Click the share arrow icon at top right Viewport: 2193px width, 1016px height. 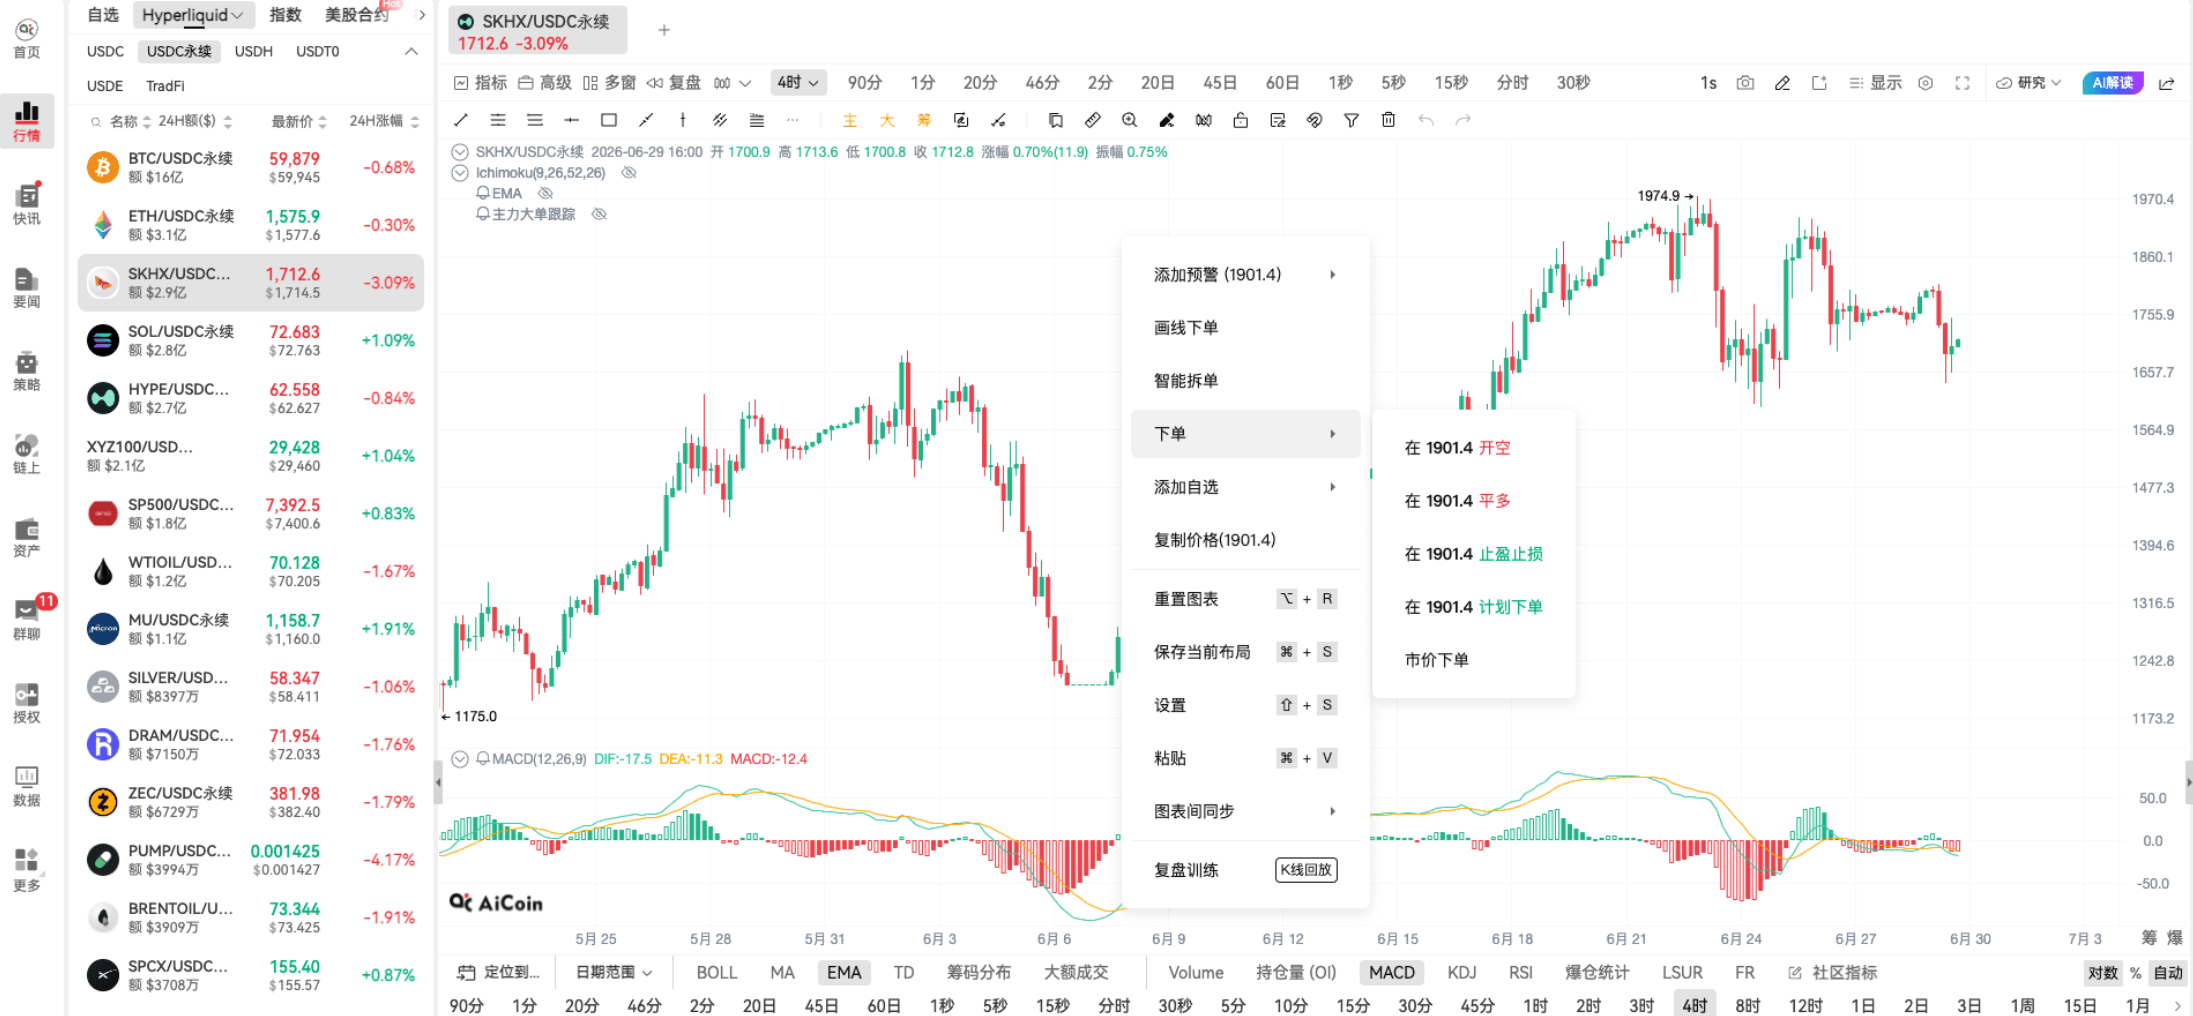pos(2166,83)
